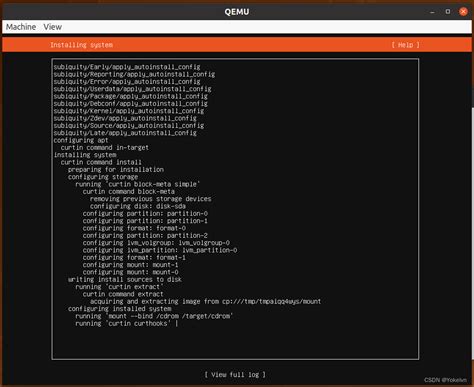The width and height of the screenshot is (474, 387).
Task: Maximize the QEMU window
Action: [448, 12]
